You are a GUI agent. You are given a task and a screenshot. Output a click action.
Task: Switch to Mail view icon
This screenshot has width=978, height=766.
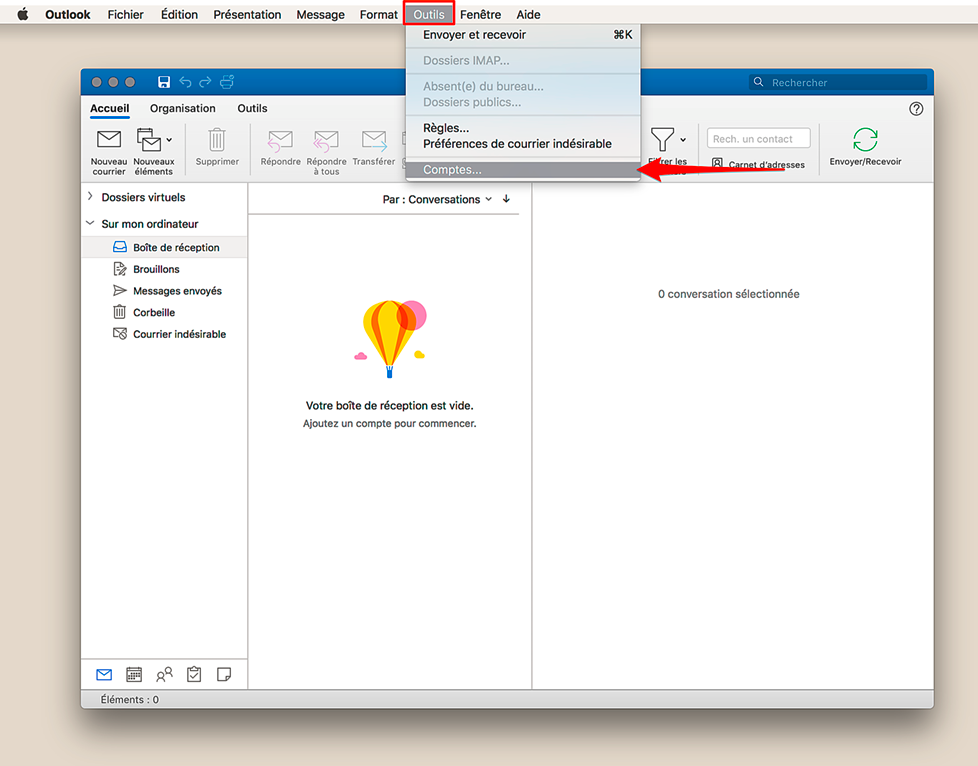(x=104, y=674)
